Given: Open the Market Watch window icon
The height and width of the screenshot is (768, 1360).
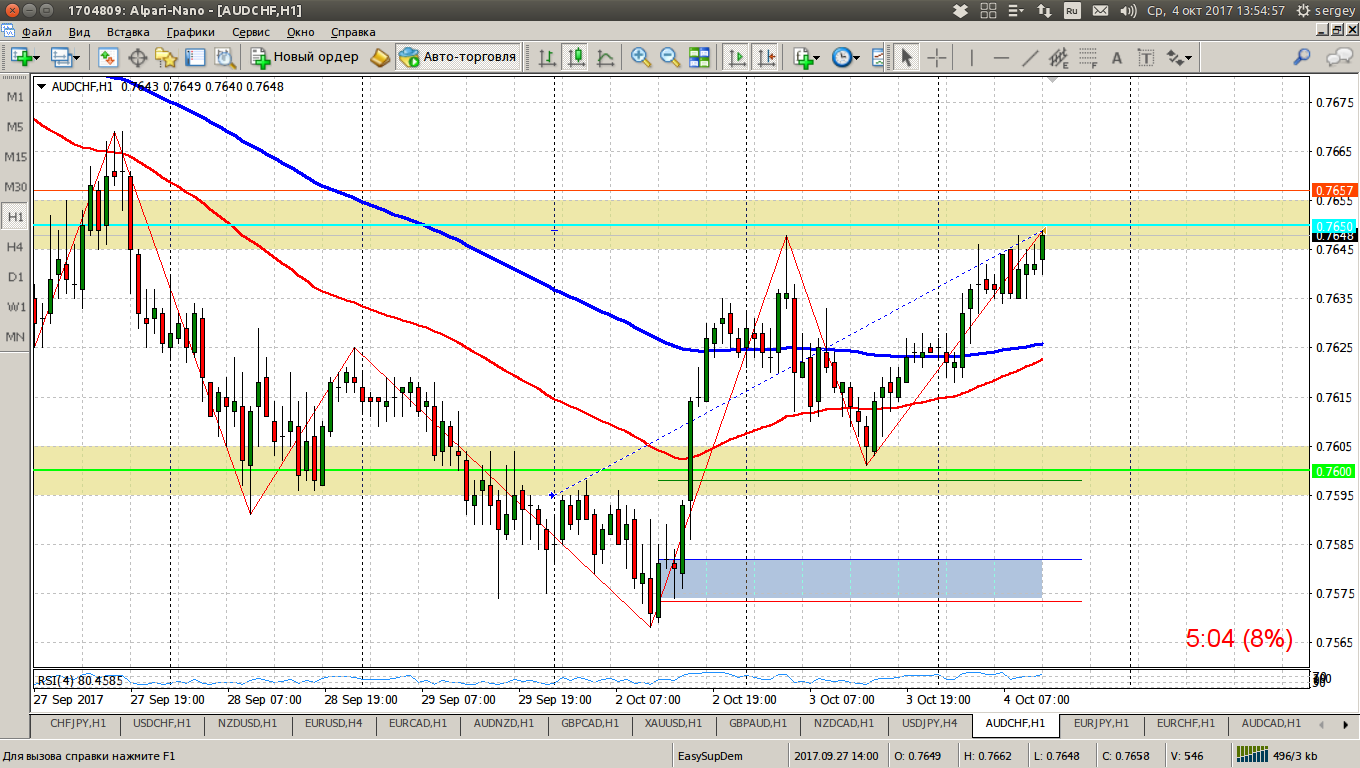Looking at the screenshot, I should [x=108, y=57].
